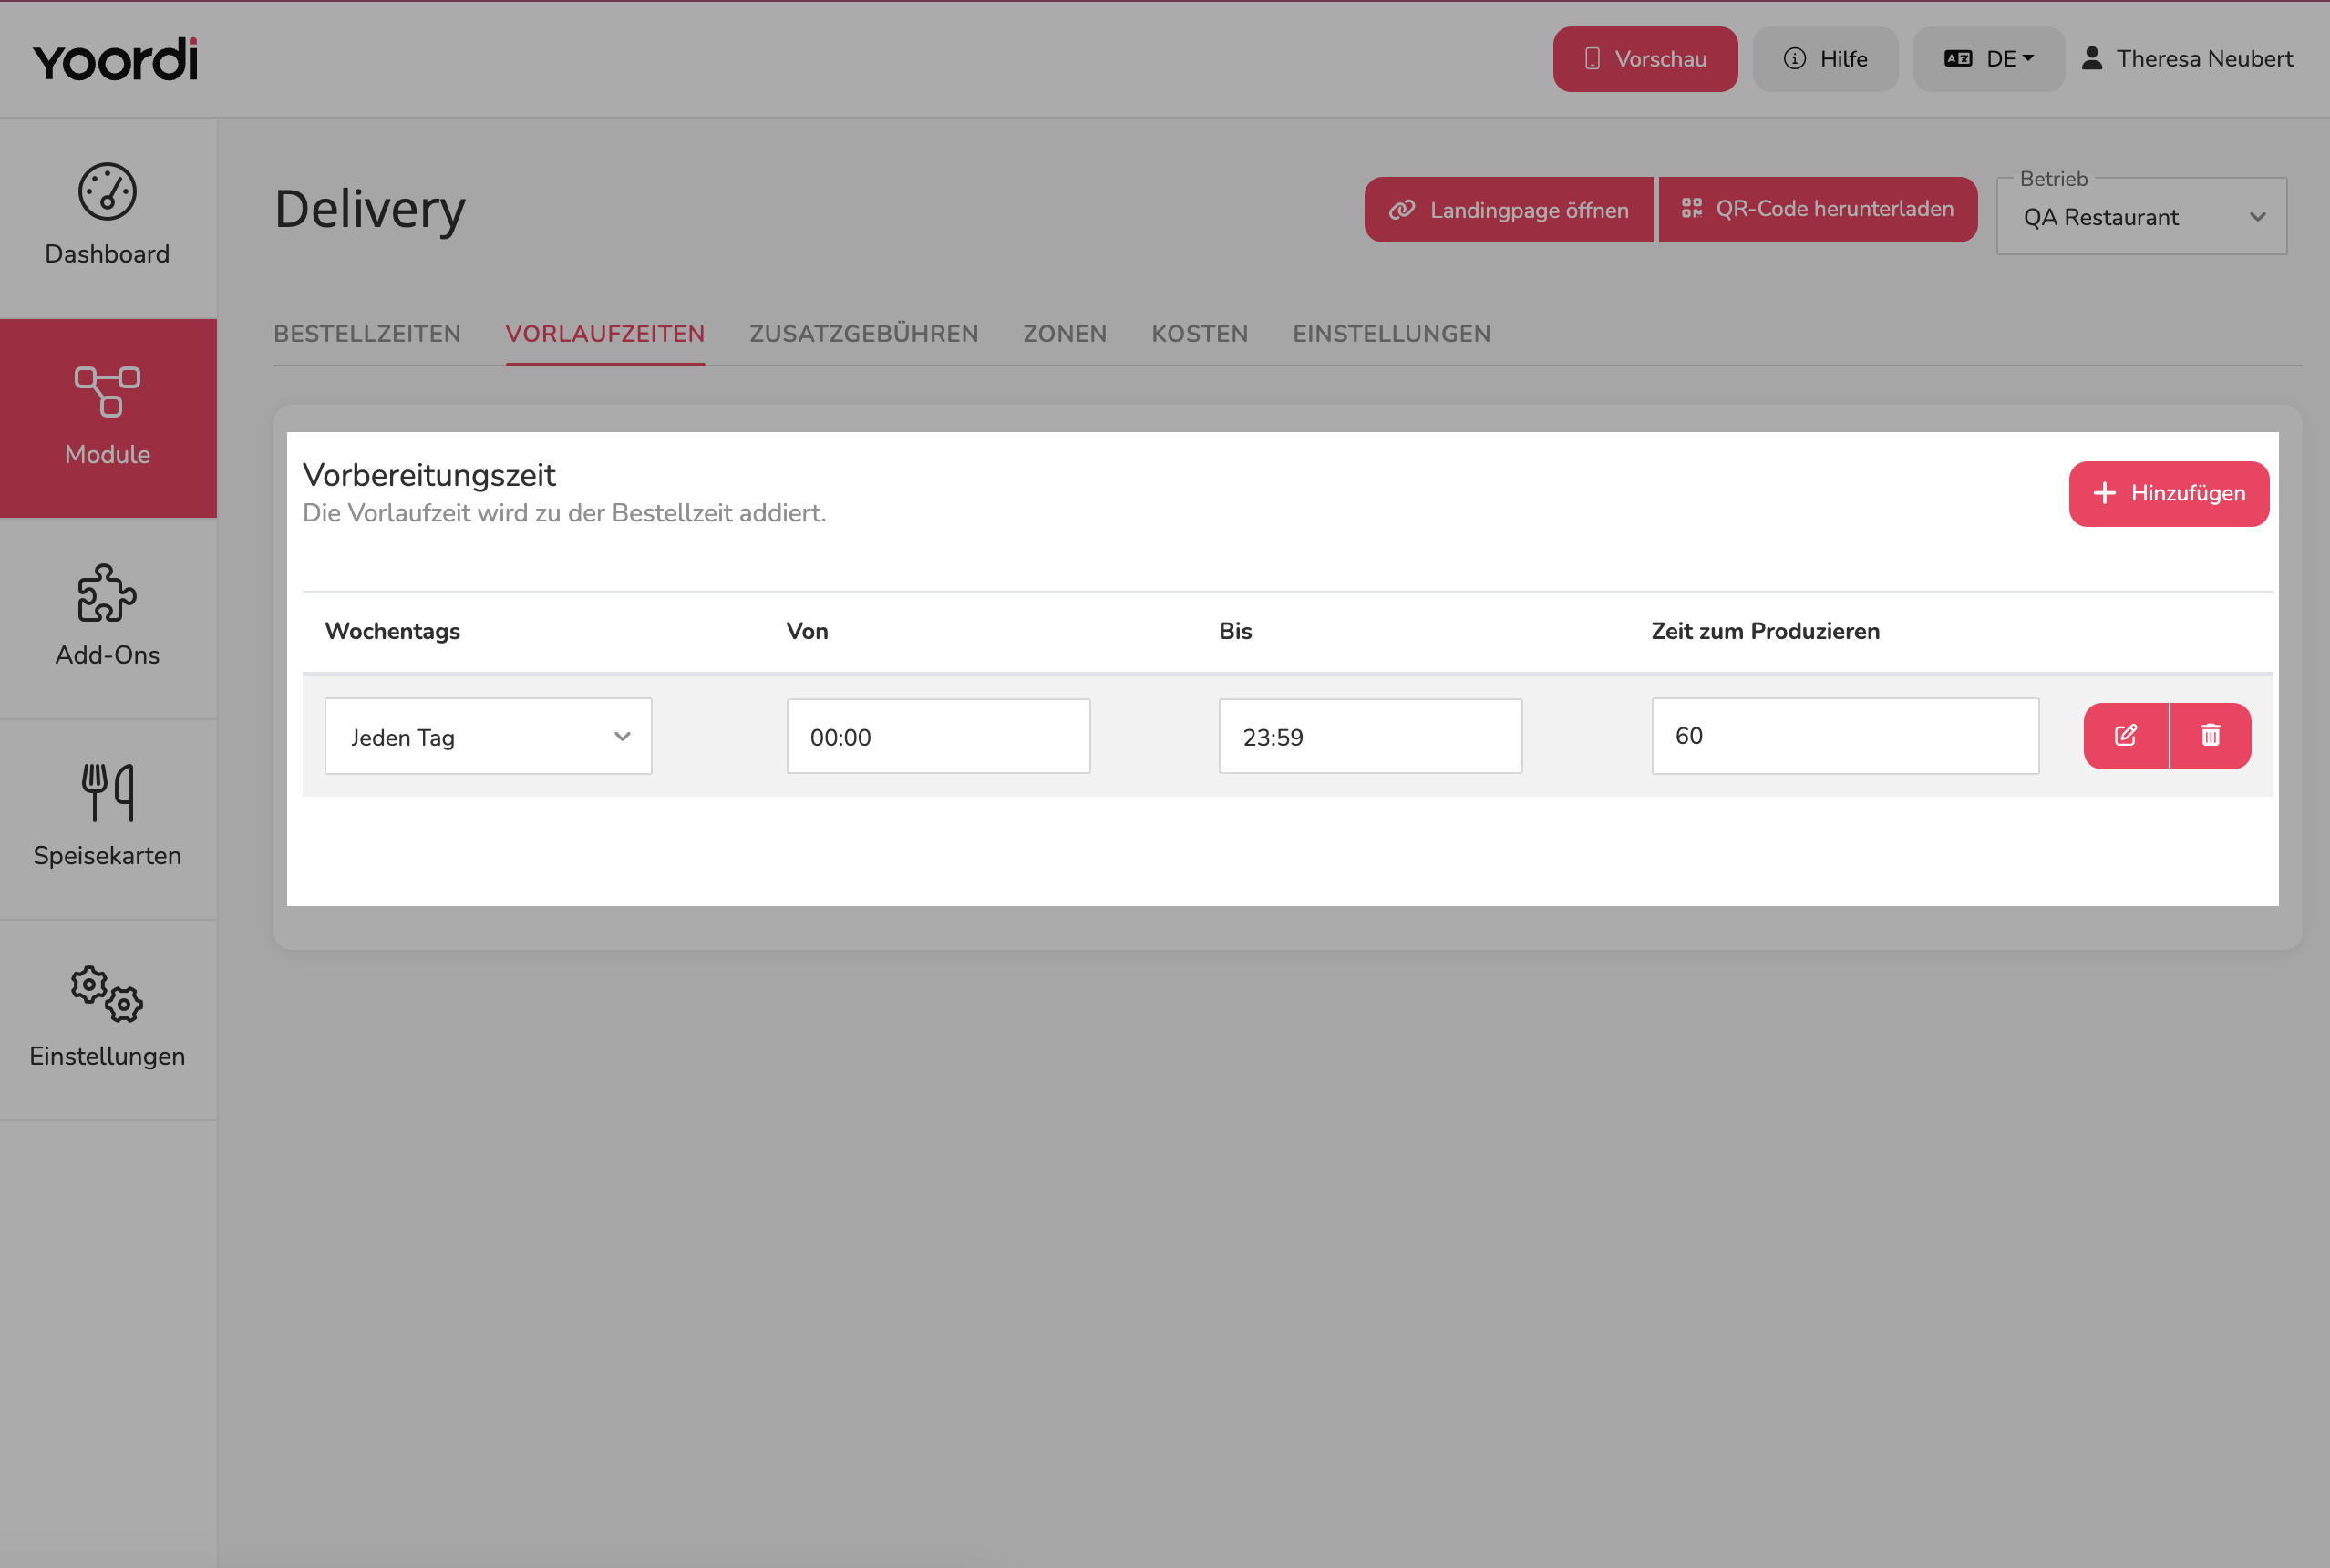Click the yoordi logo

pyautogui.click(x=115, y=59)
